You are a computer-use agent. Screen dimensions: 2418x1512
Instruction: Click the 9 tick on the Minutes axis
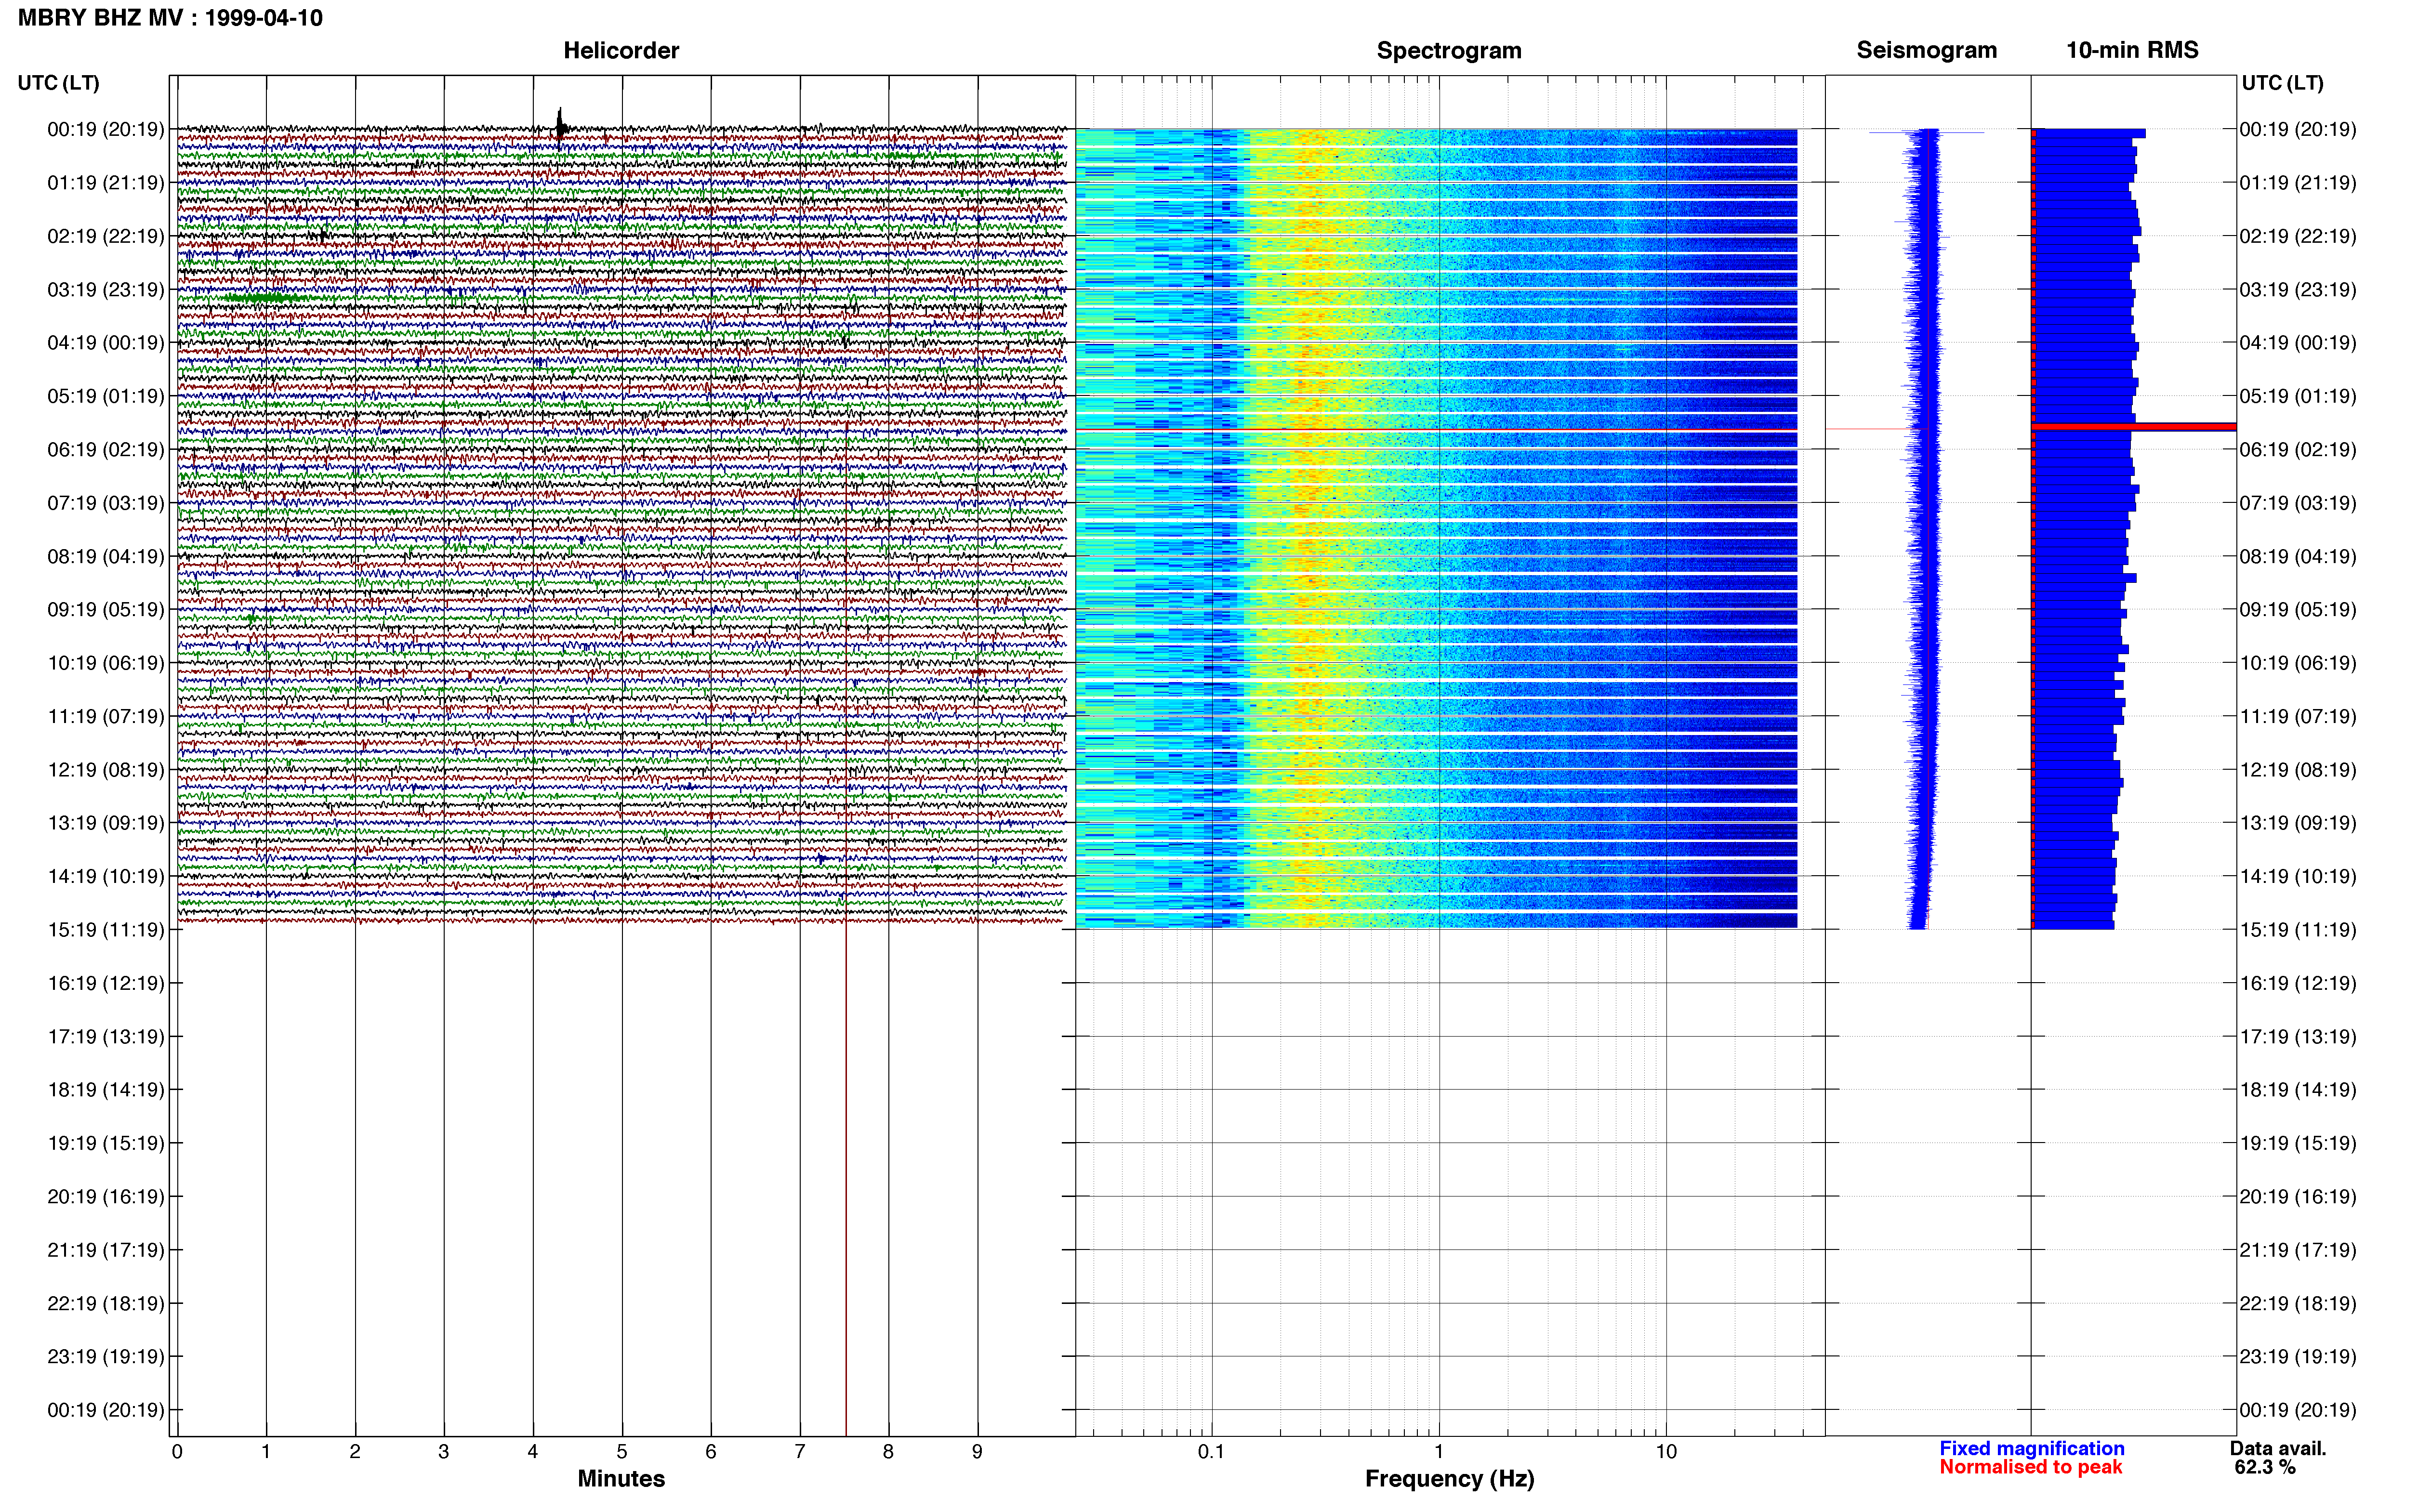pyautogui.click(x=977, y=1452)
